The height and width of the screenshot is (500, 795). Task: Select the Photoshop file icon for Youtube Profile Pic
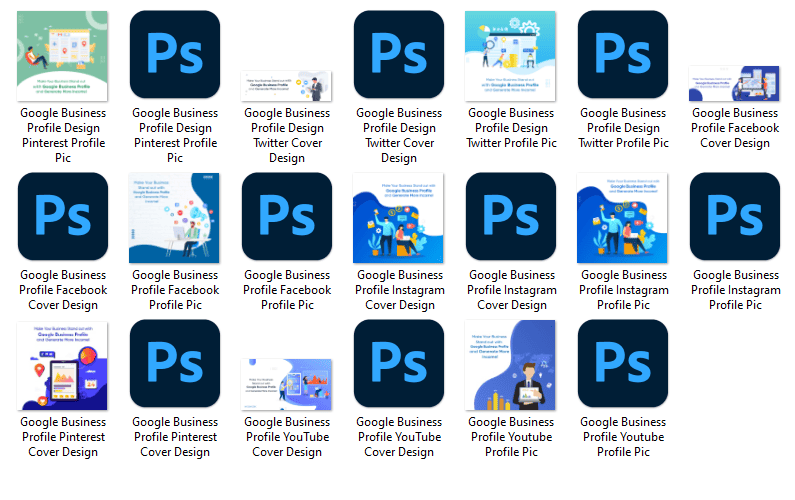coord(623,363)
